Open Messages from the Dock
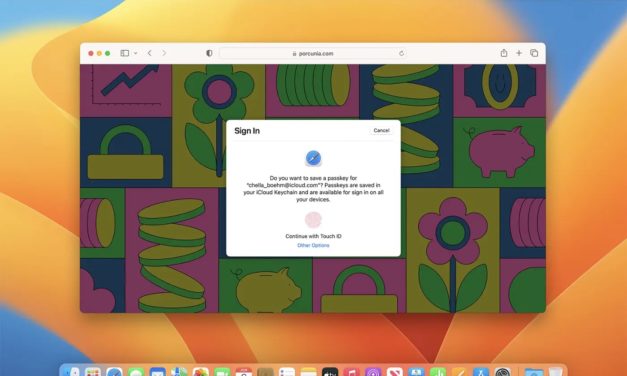This screenshot has width=627, height=376. [136, 372]
